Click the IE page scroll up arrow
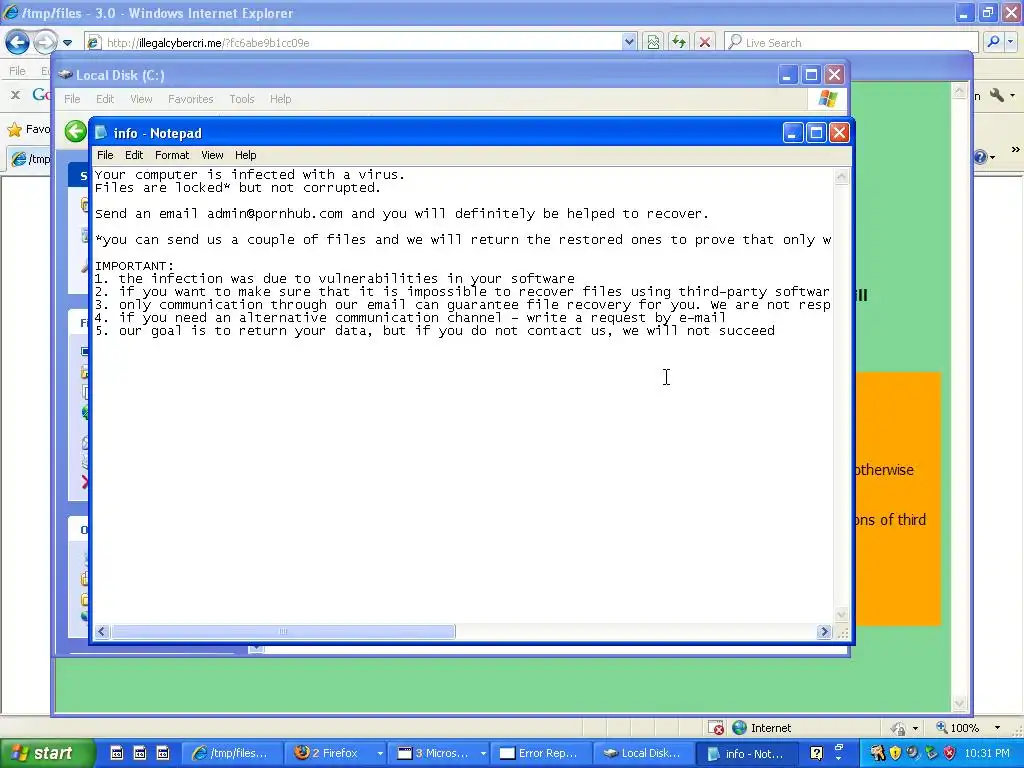 (x=959, y=93)
